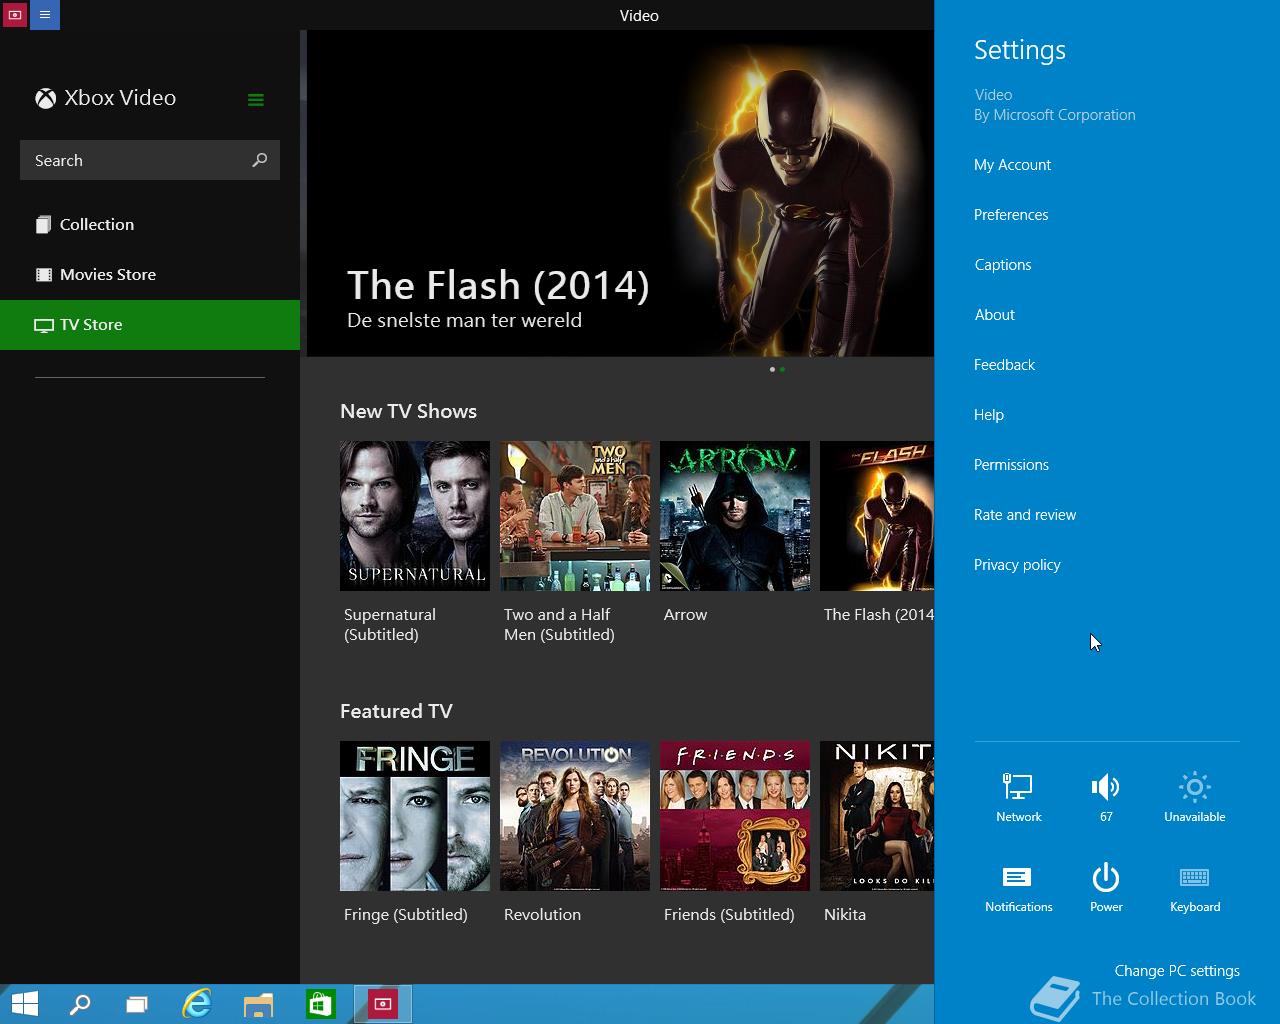Open Feedback in Settings pane
Viewport: 1280px width, 1024px height.
click(1004, 365)
